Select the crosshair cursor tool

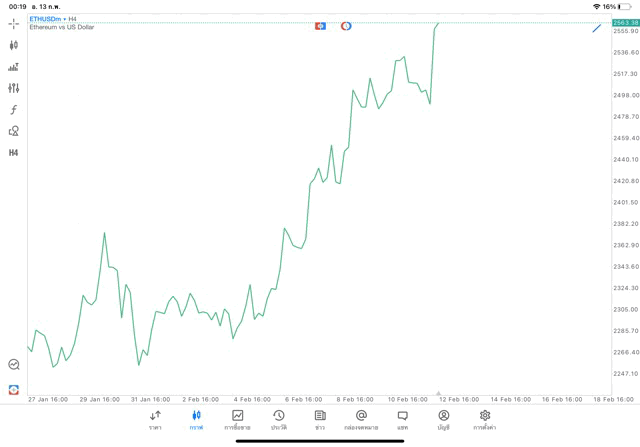tap(14, 23)
